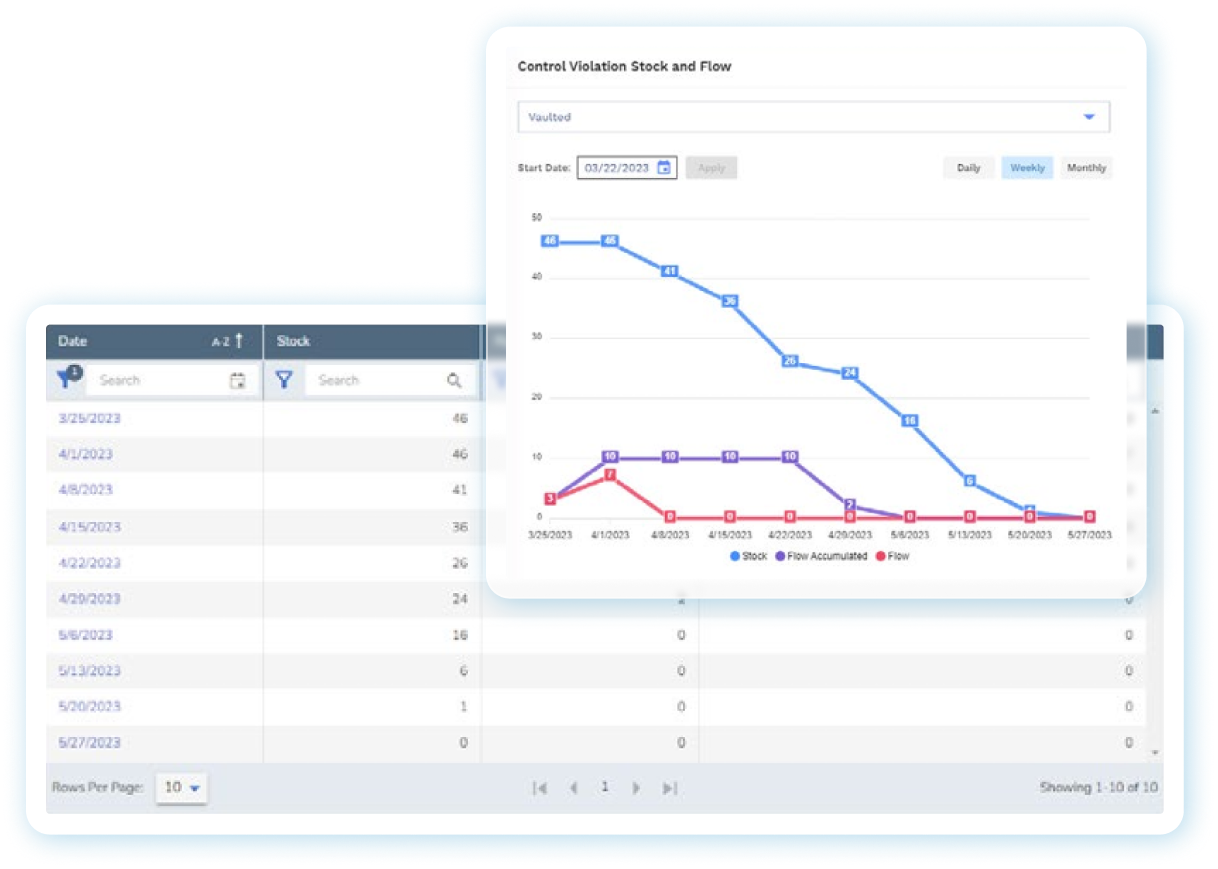
Task: Open the 3/25/2023 date link
Action: 89,418
